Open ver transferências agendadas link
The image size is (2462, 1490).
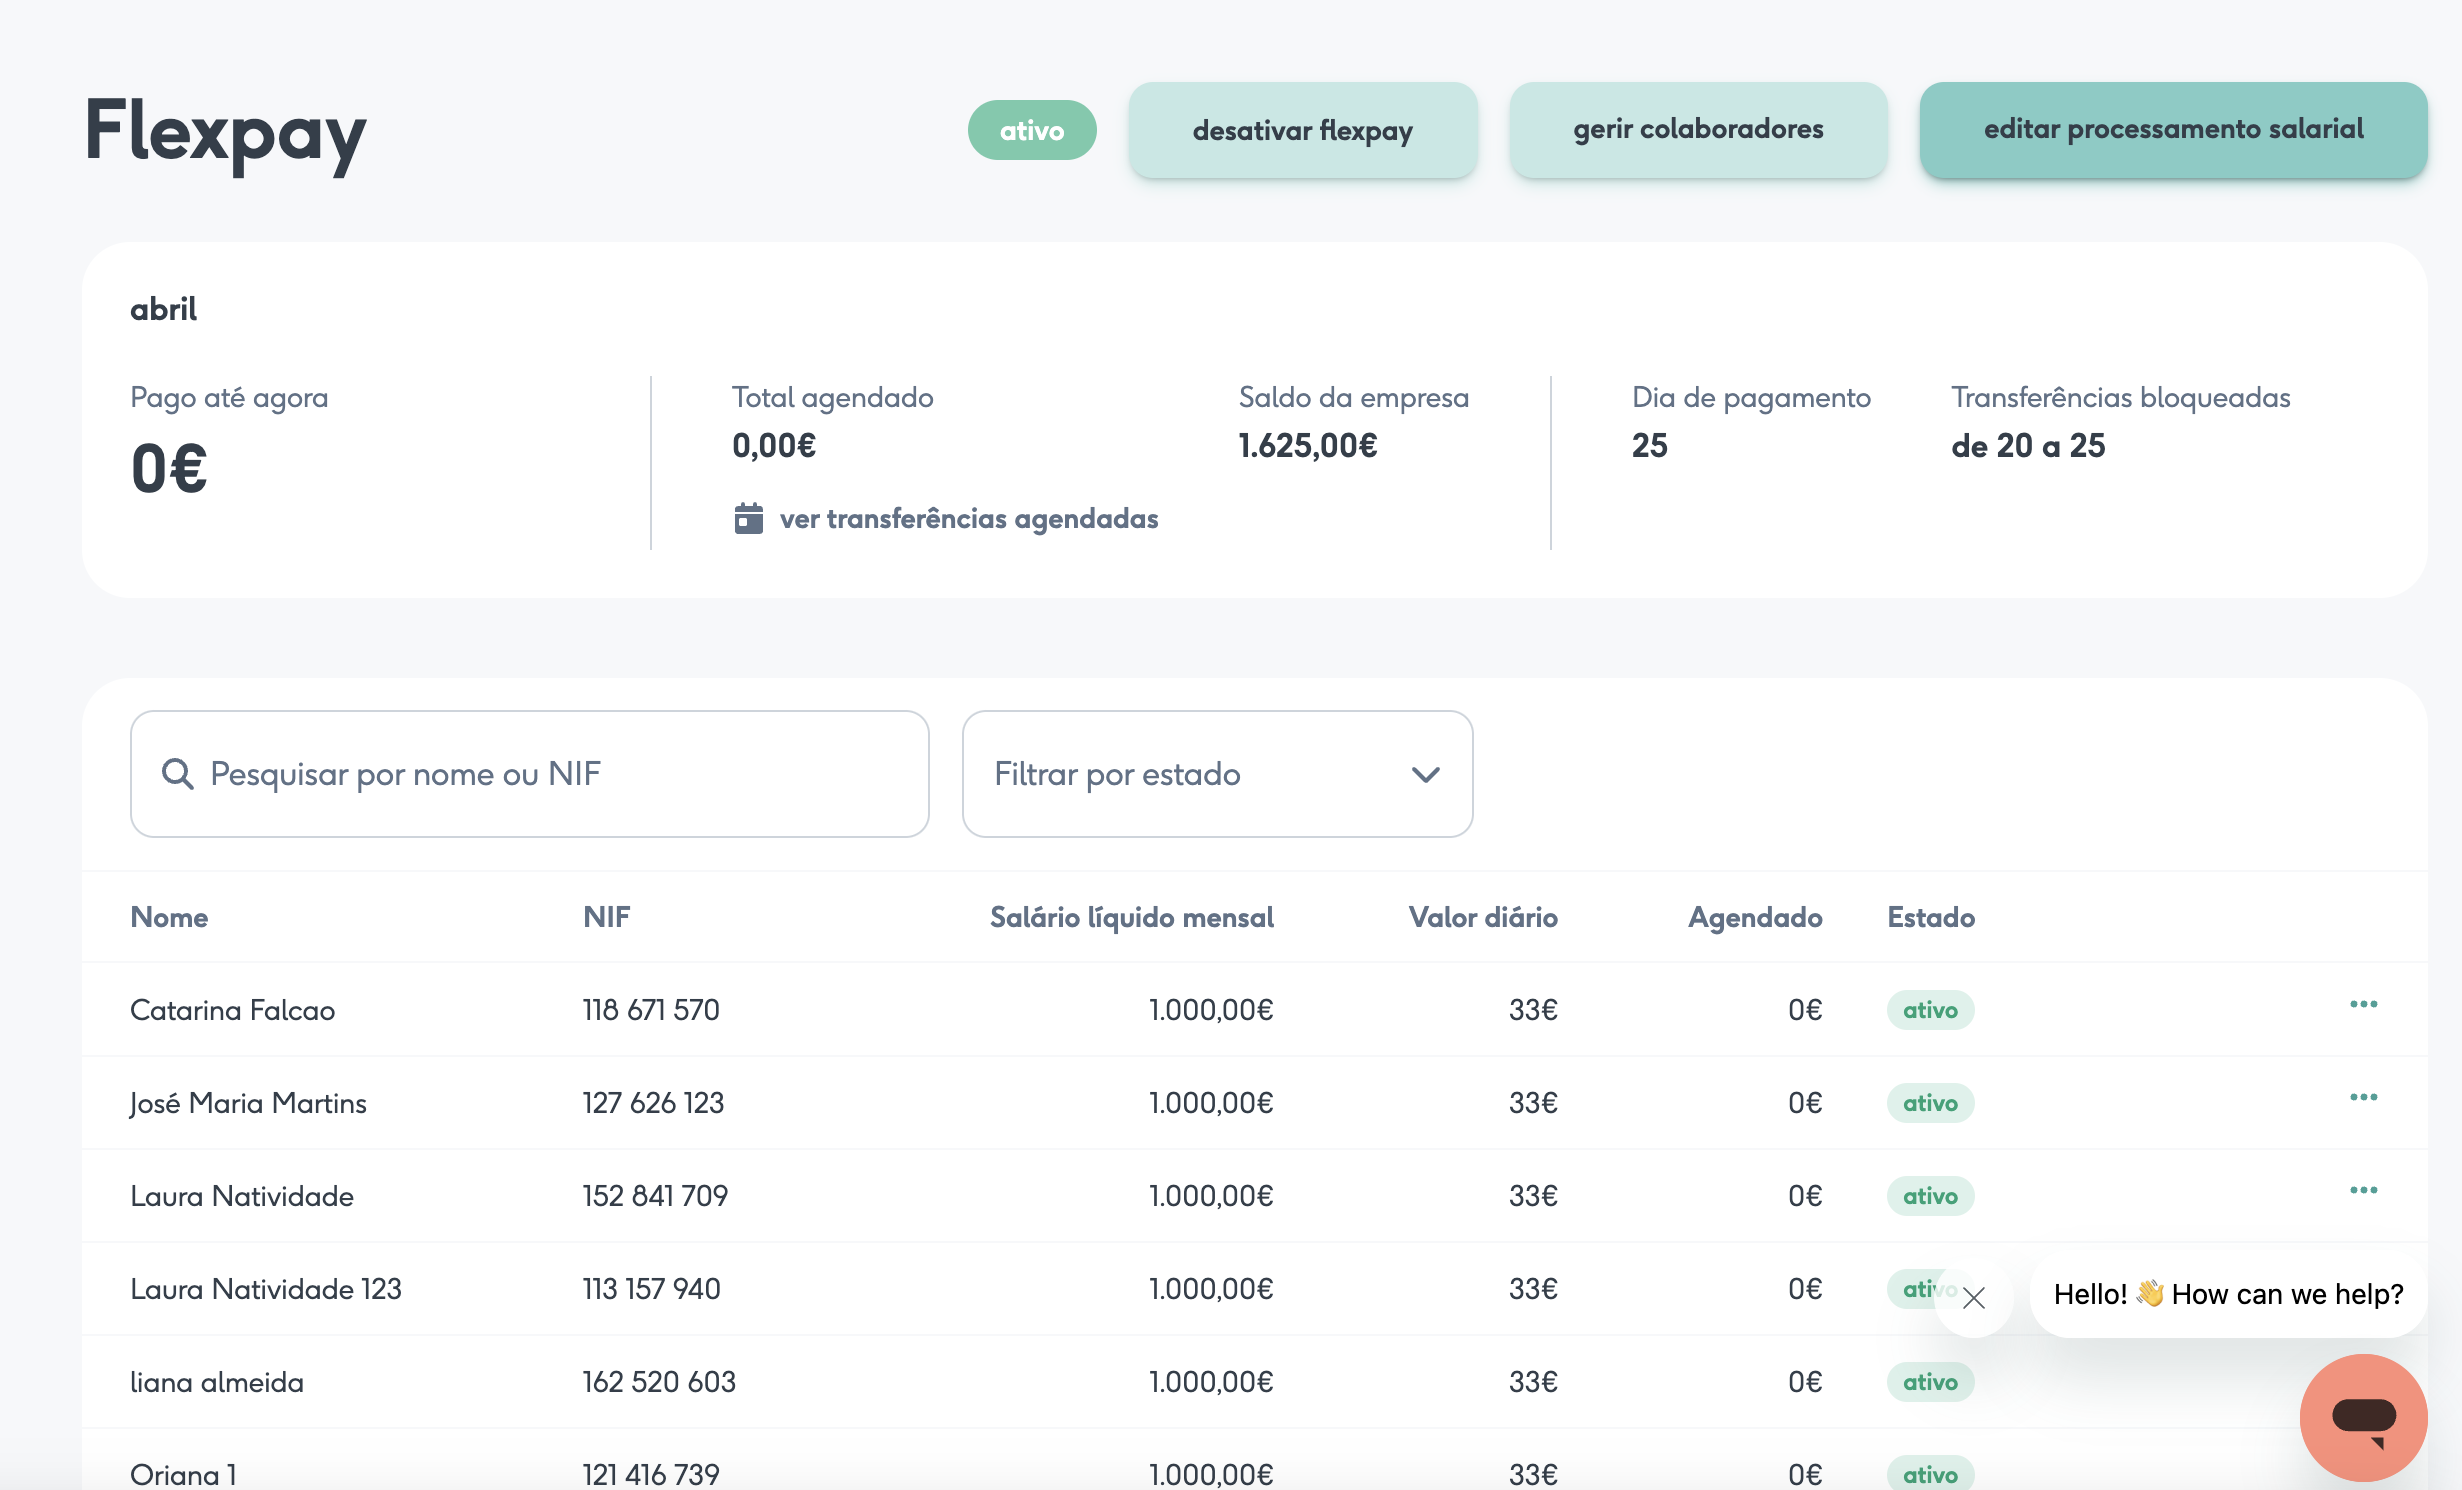(968, 518)
